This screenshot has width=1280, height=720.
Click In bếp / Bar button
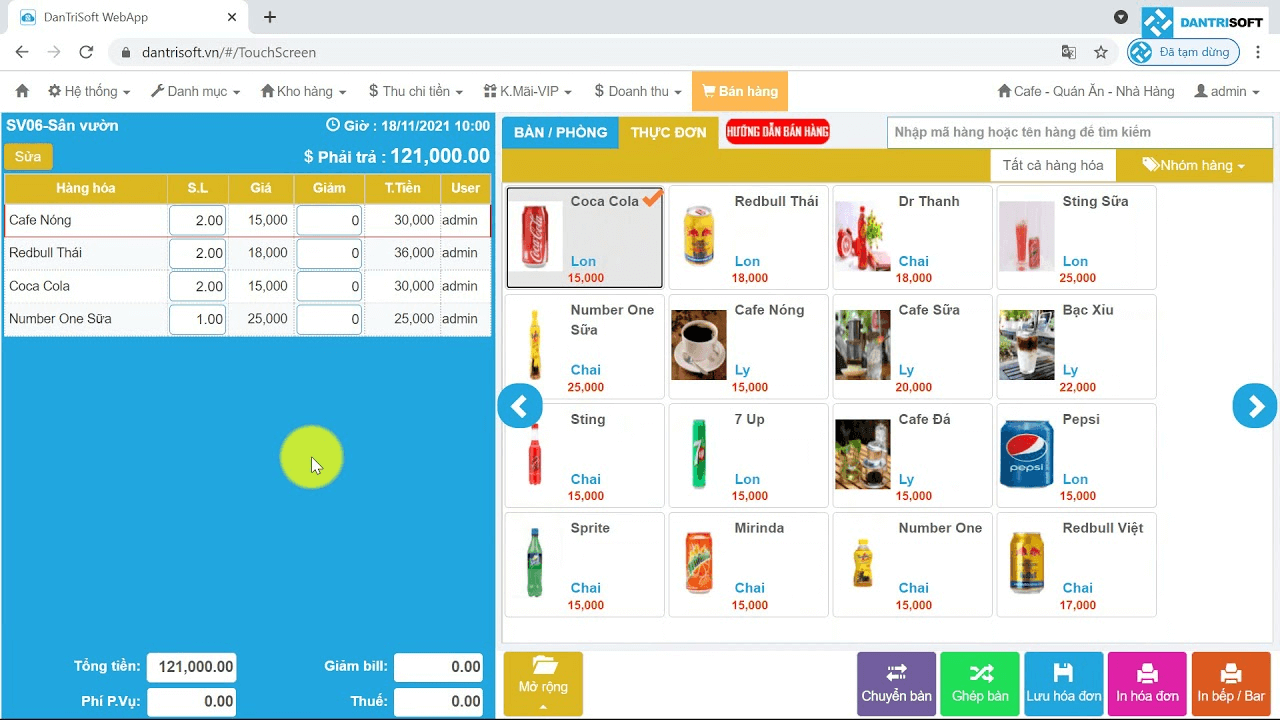(x=1231, y=684)
